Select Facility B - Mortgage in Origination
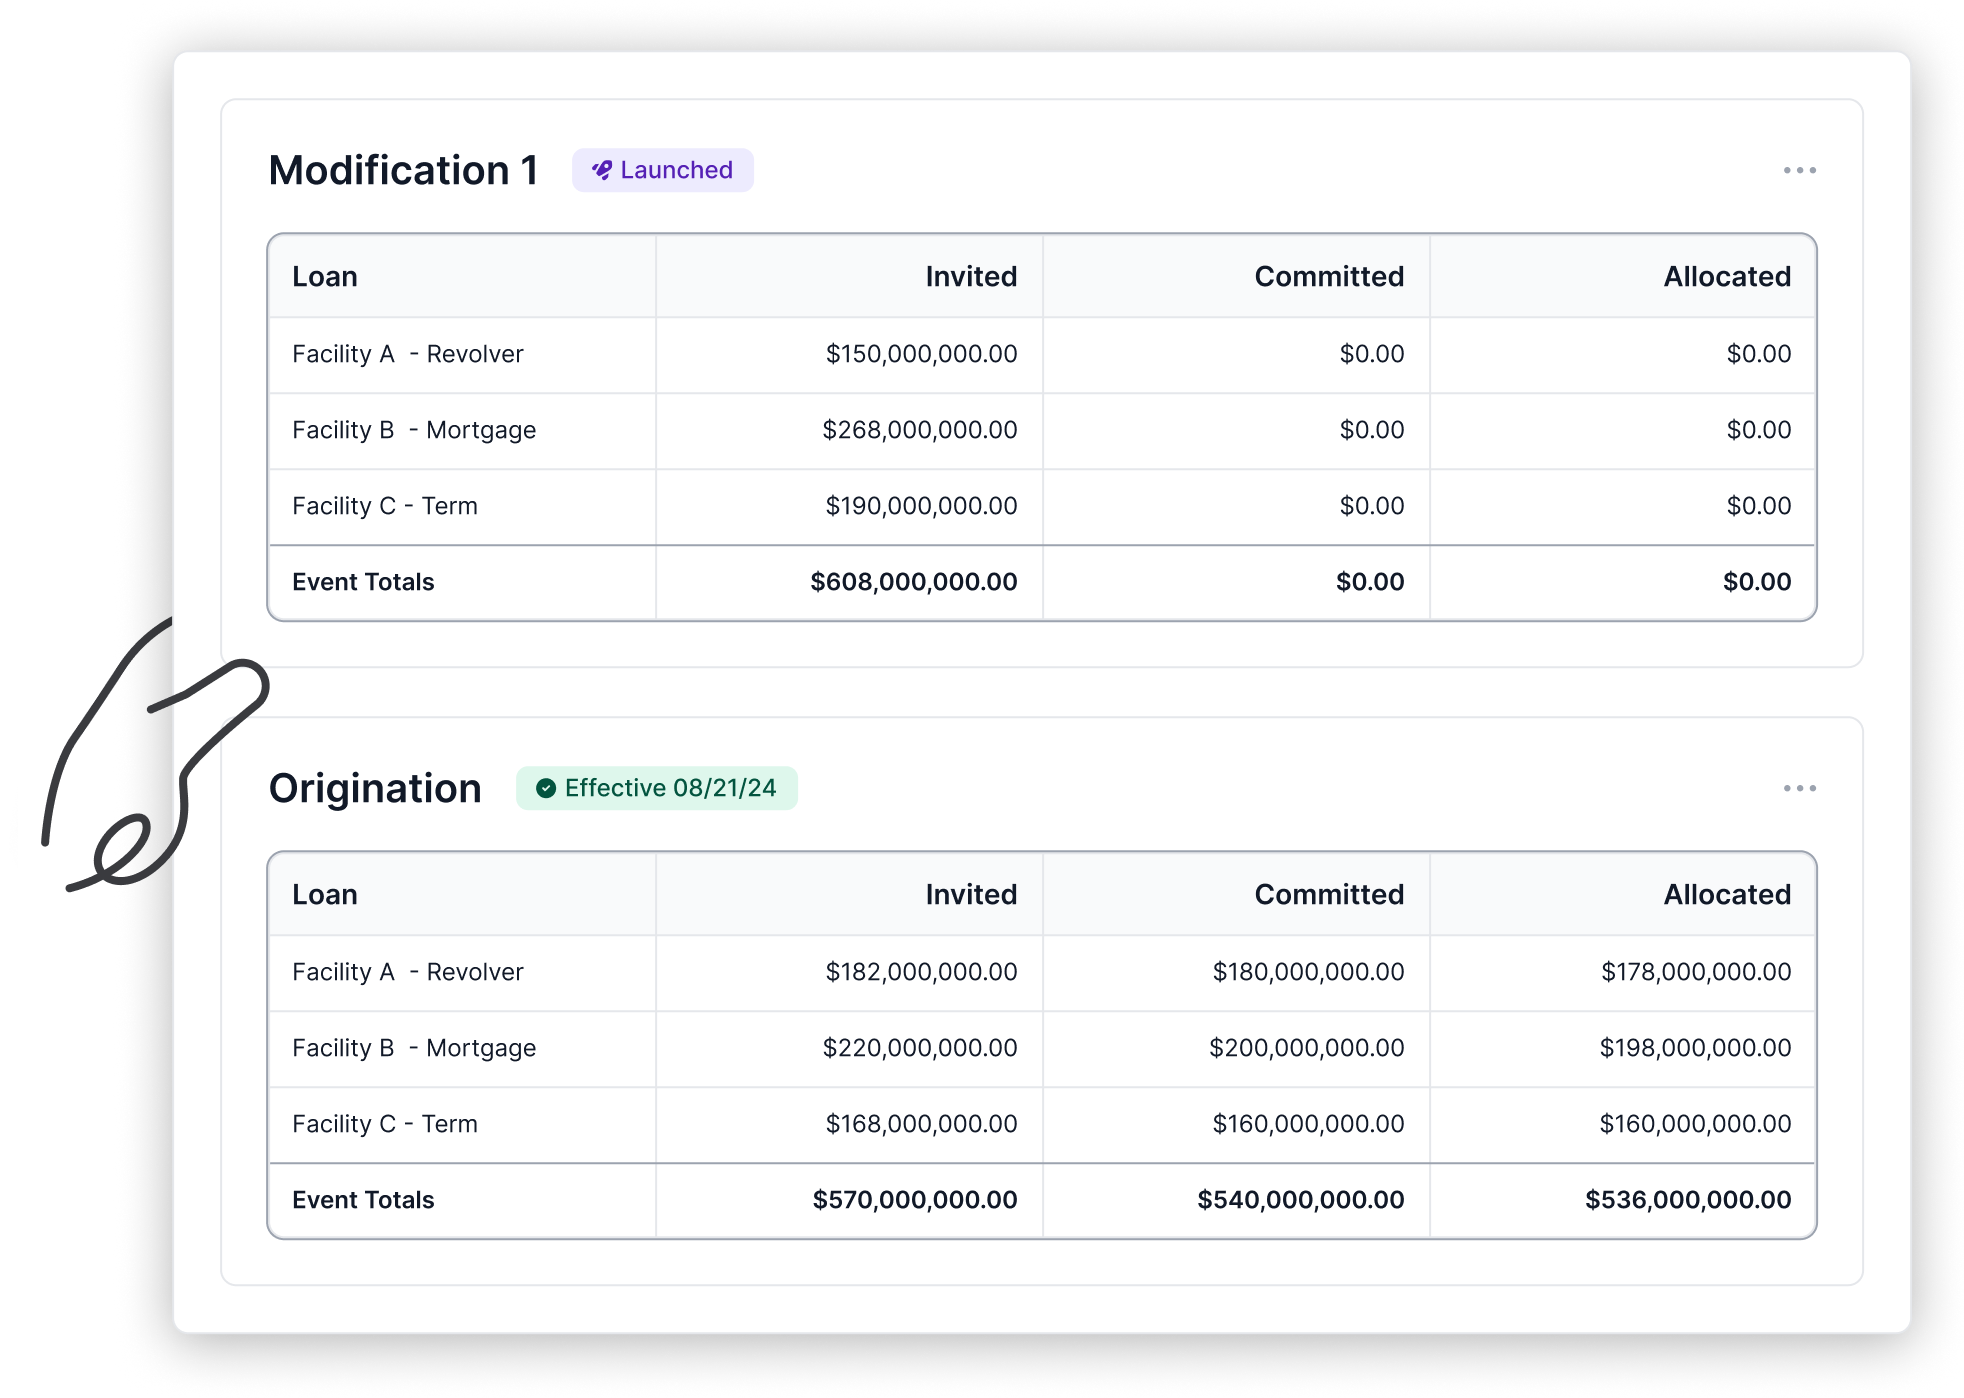This screenshot has height=1398, width=1964. pos(413,1047)
